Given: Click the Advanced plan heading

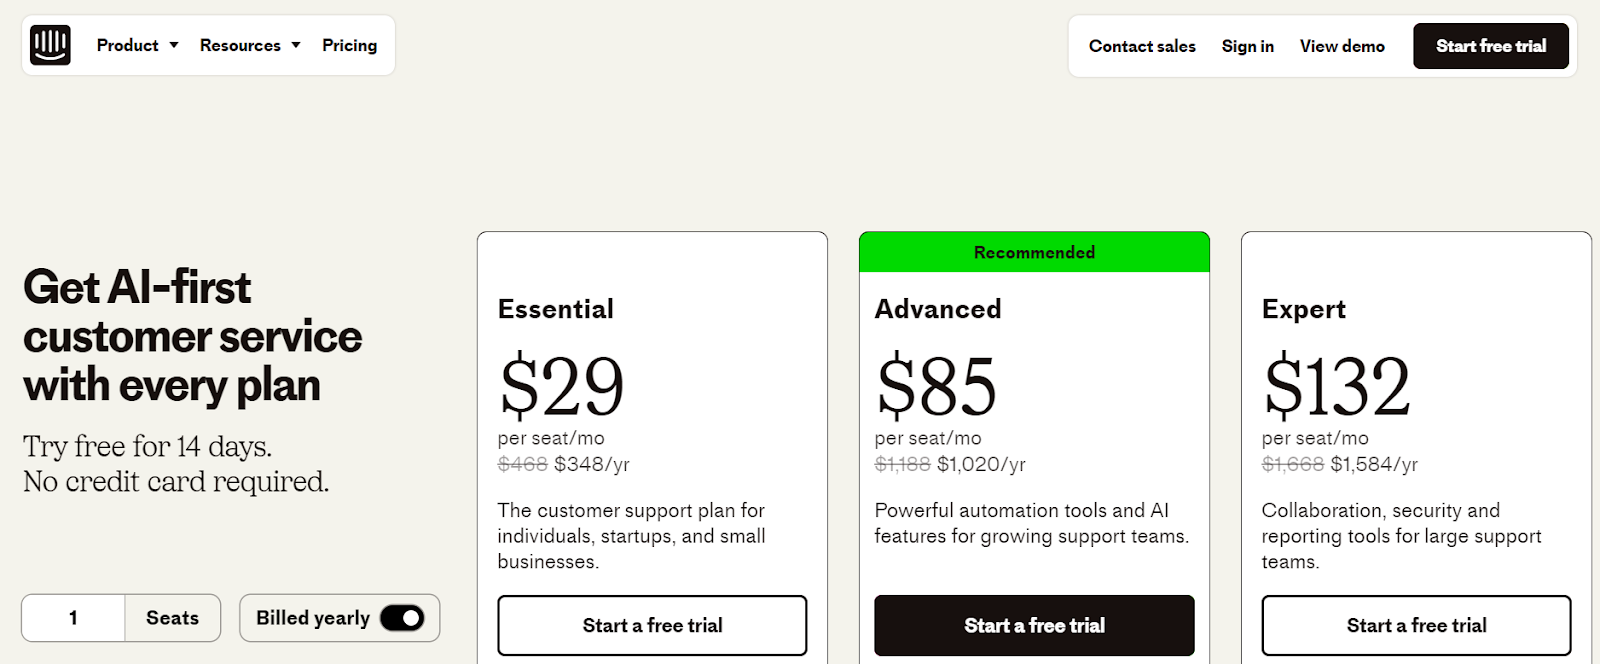Looking at the screenshot, I should (x=936, y=309).
